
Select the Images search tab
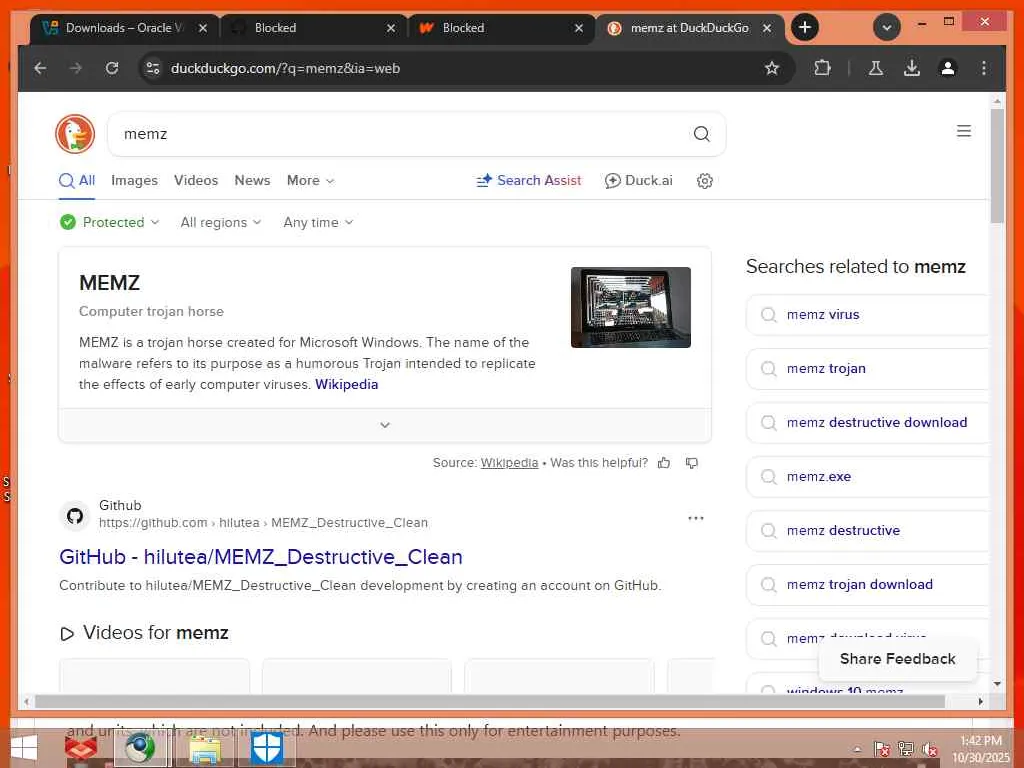[x=134, y=181]
